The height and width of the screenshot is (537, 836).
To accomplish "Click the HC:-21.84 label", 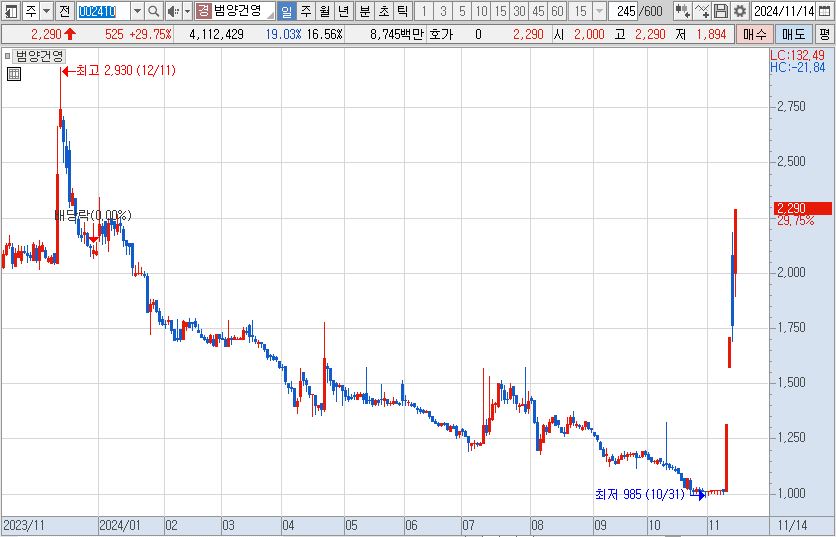I will click(x=798, y=67).
